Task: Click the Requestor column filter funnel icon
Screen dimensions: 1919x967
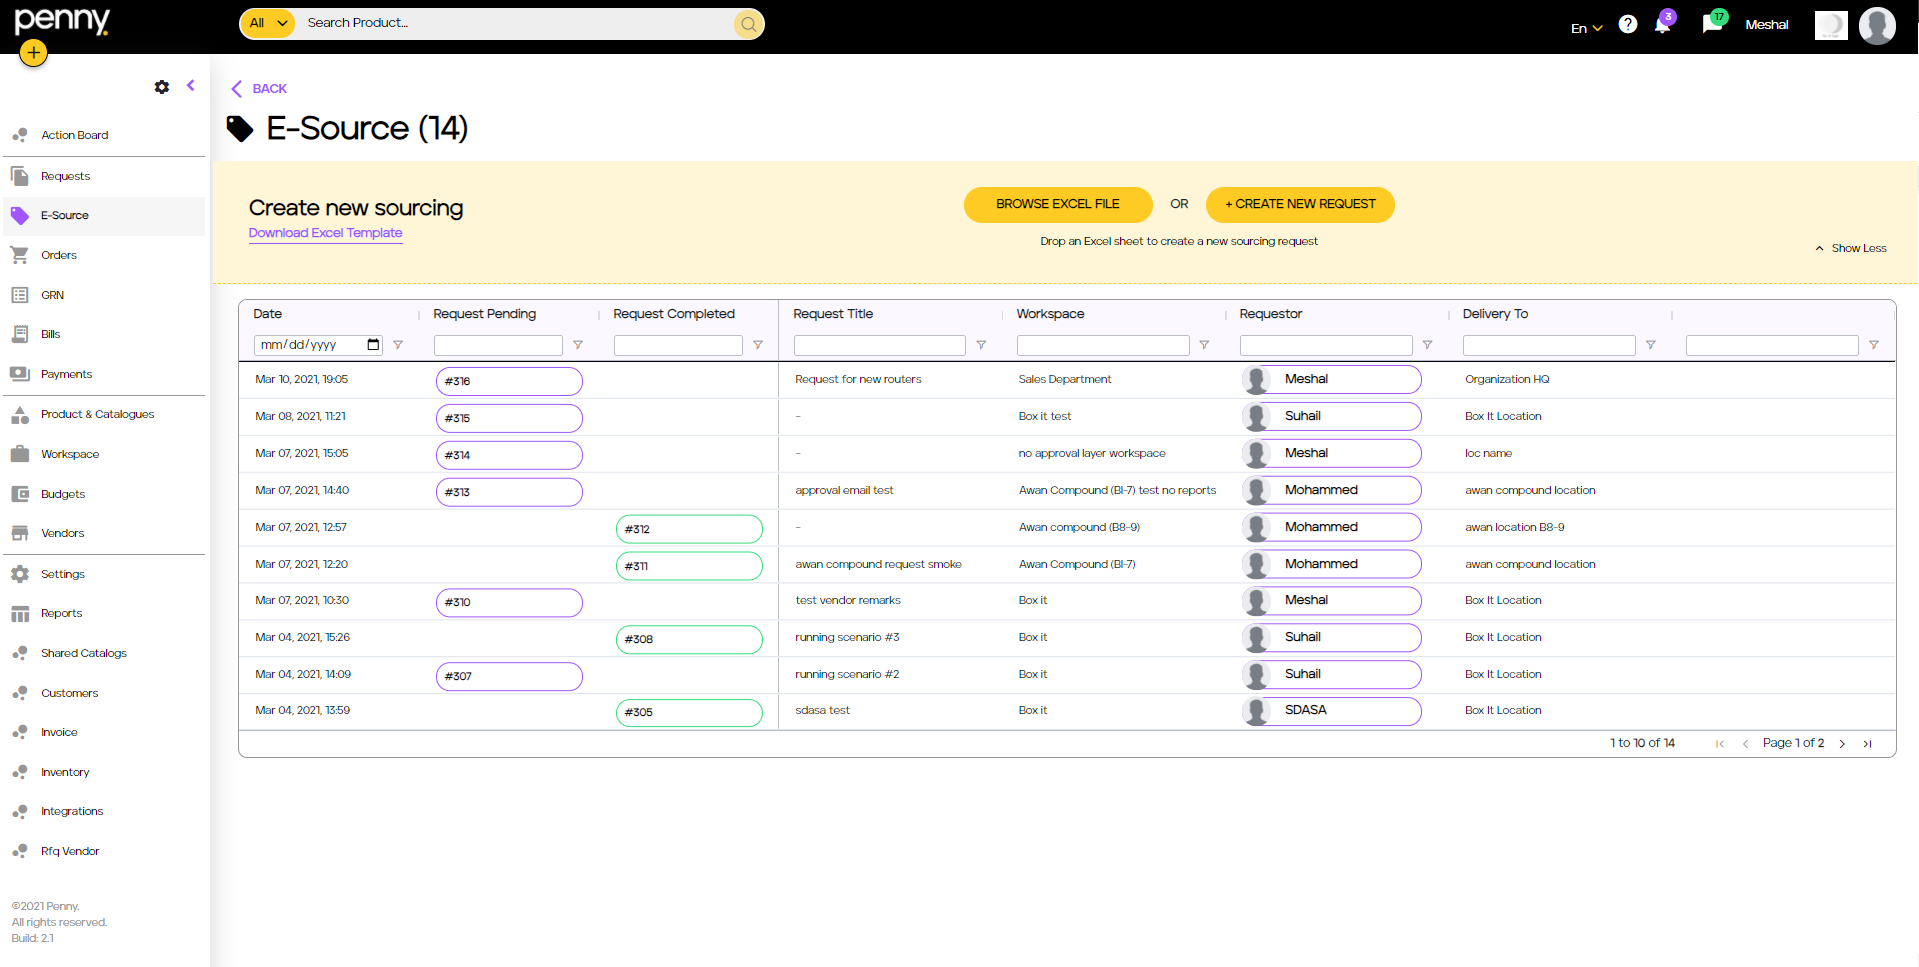Action: (x=1427, y=345)
